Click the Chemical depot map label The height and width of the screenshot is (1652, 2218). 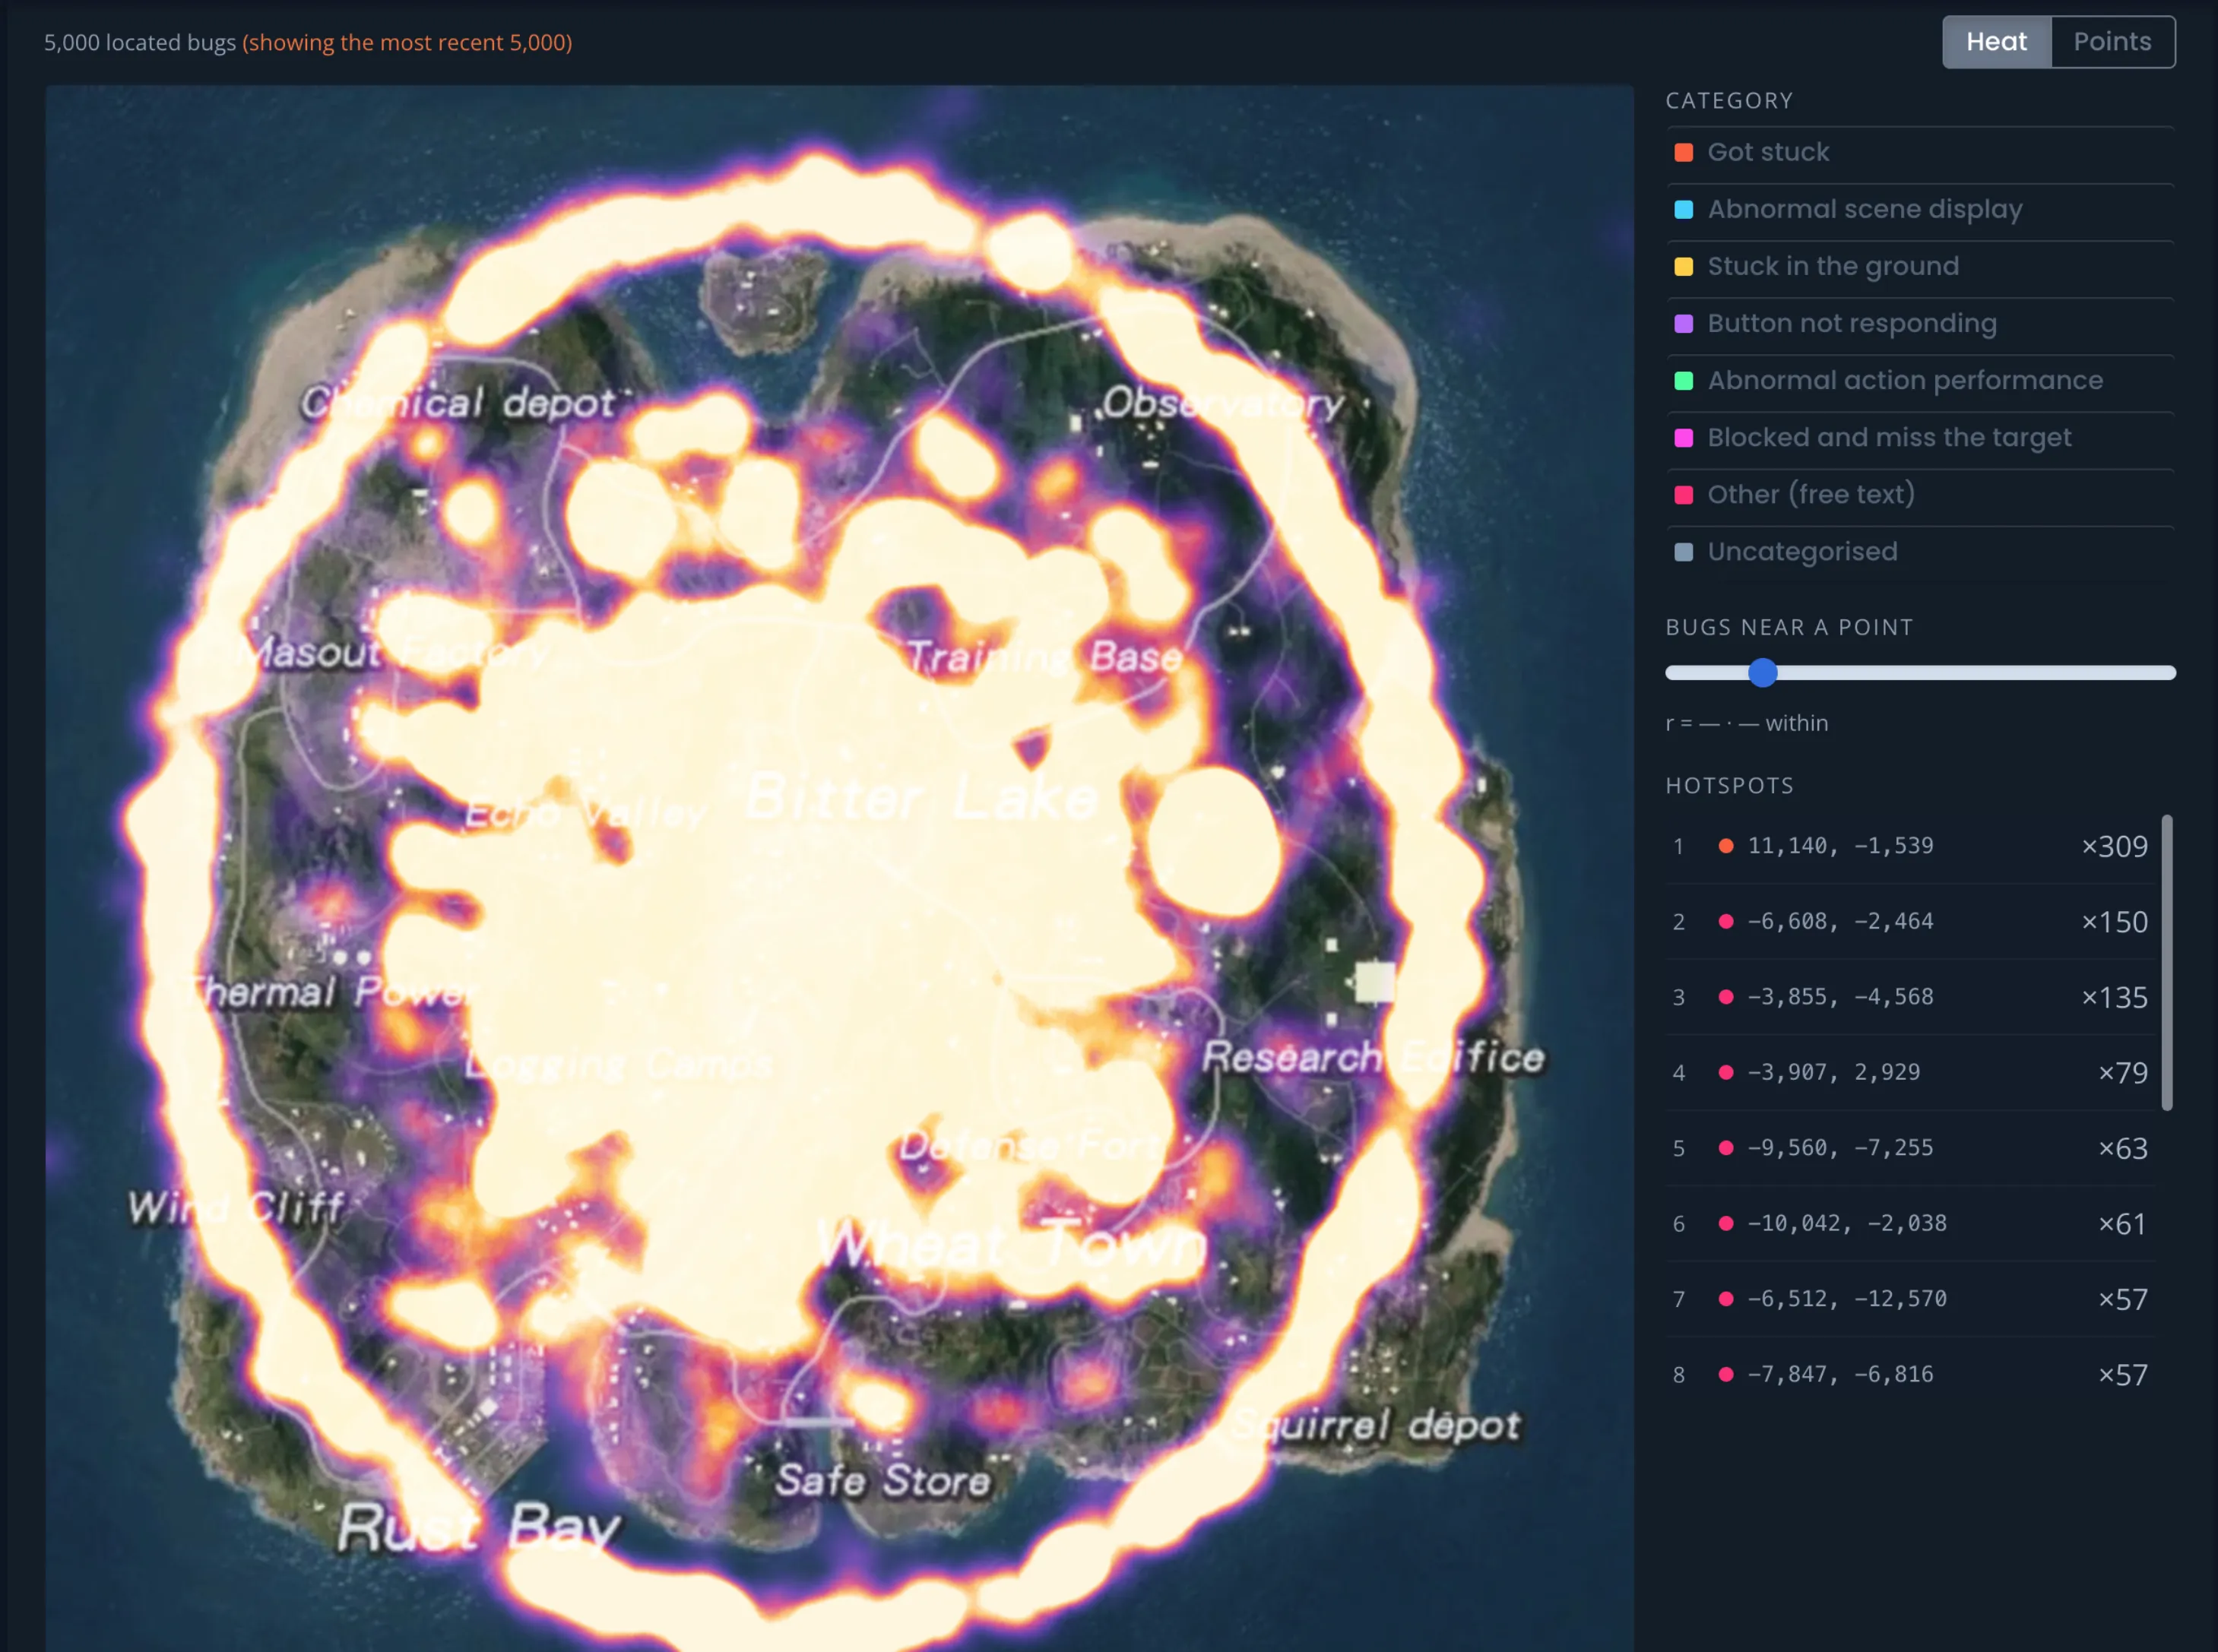[x=459, y=403]
